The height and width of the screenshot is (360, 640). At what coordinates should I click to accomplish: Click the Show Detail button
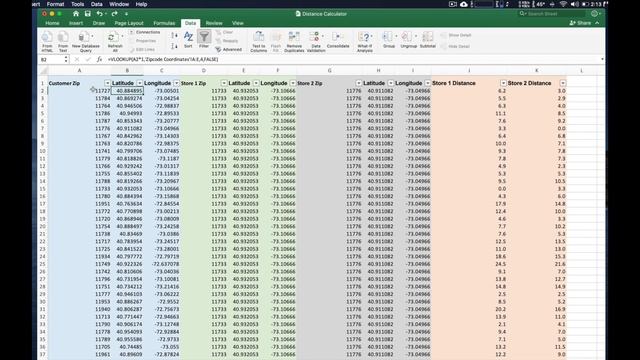click(x=456, y=35)
